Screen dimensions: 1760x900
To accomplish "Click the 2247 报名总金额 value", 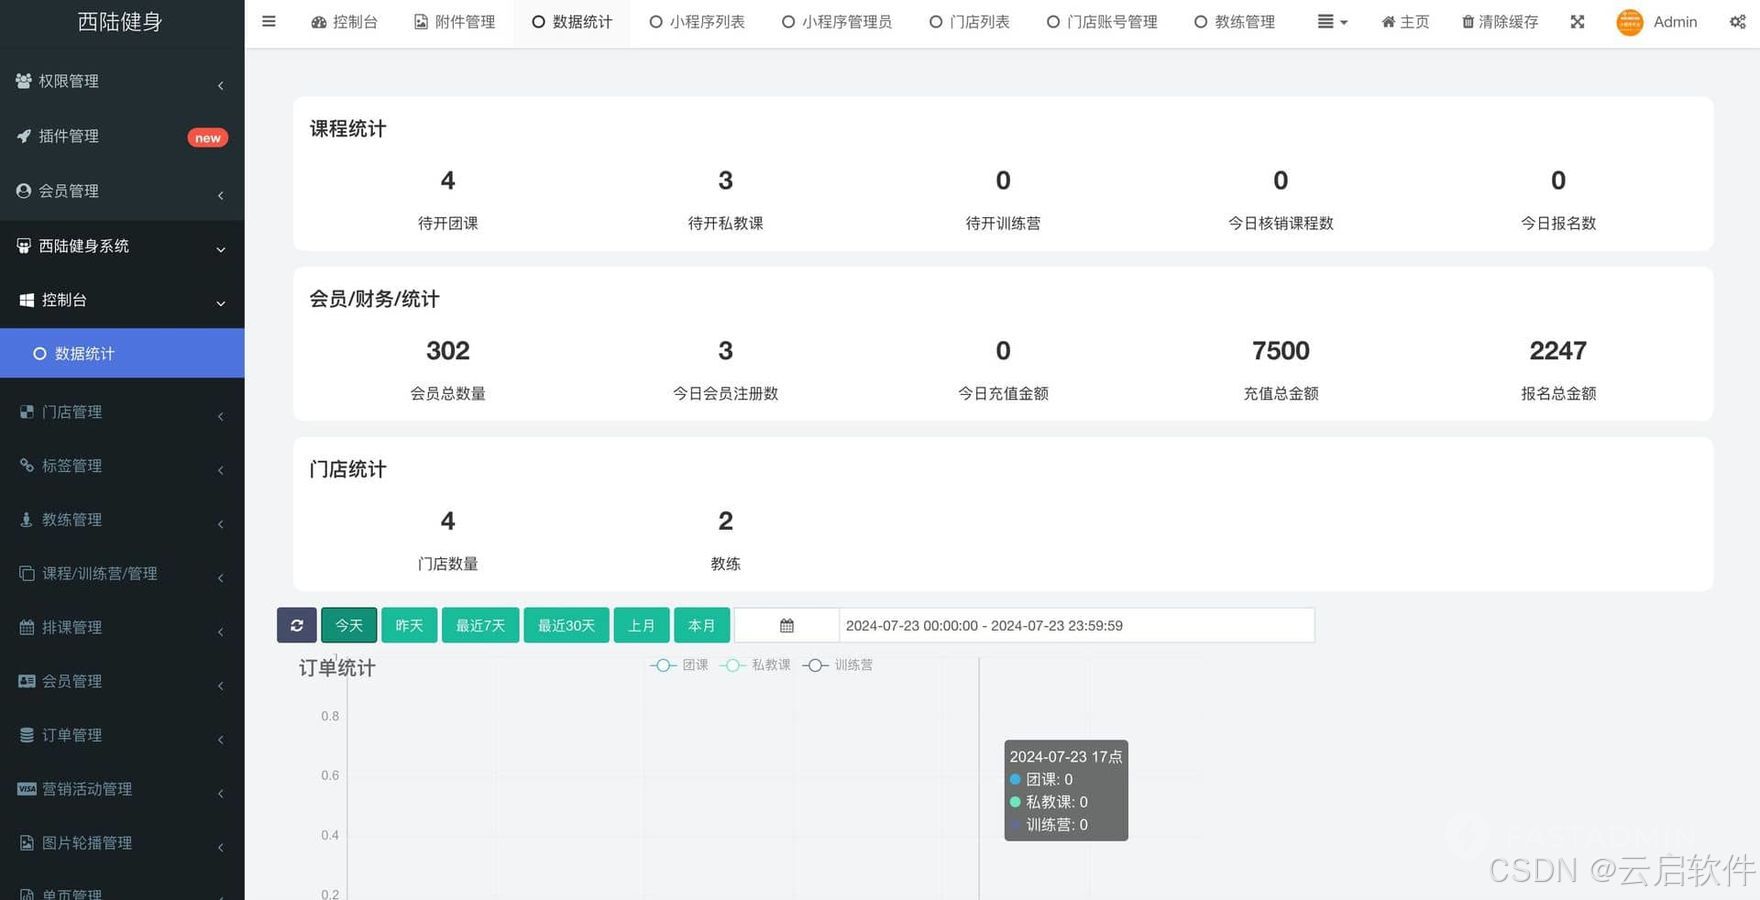I will [x=1558, y=351].
